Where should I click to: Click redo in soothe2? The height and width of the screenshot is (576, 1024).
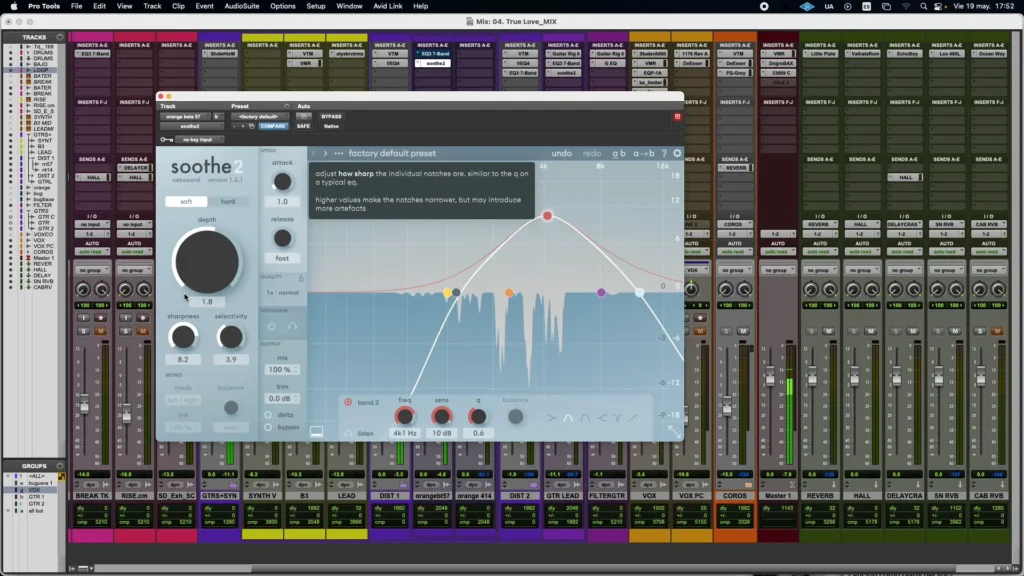coord(592,153)
